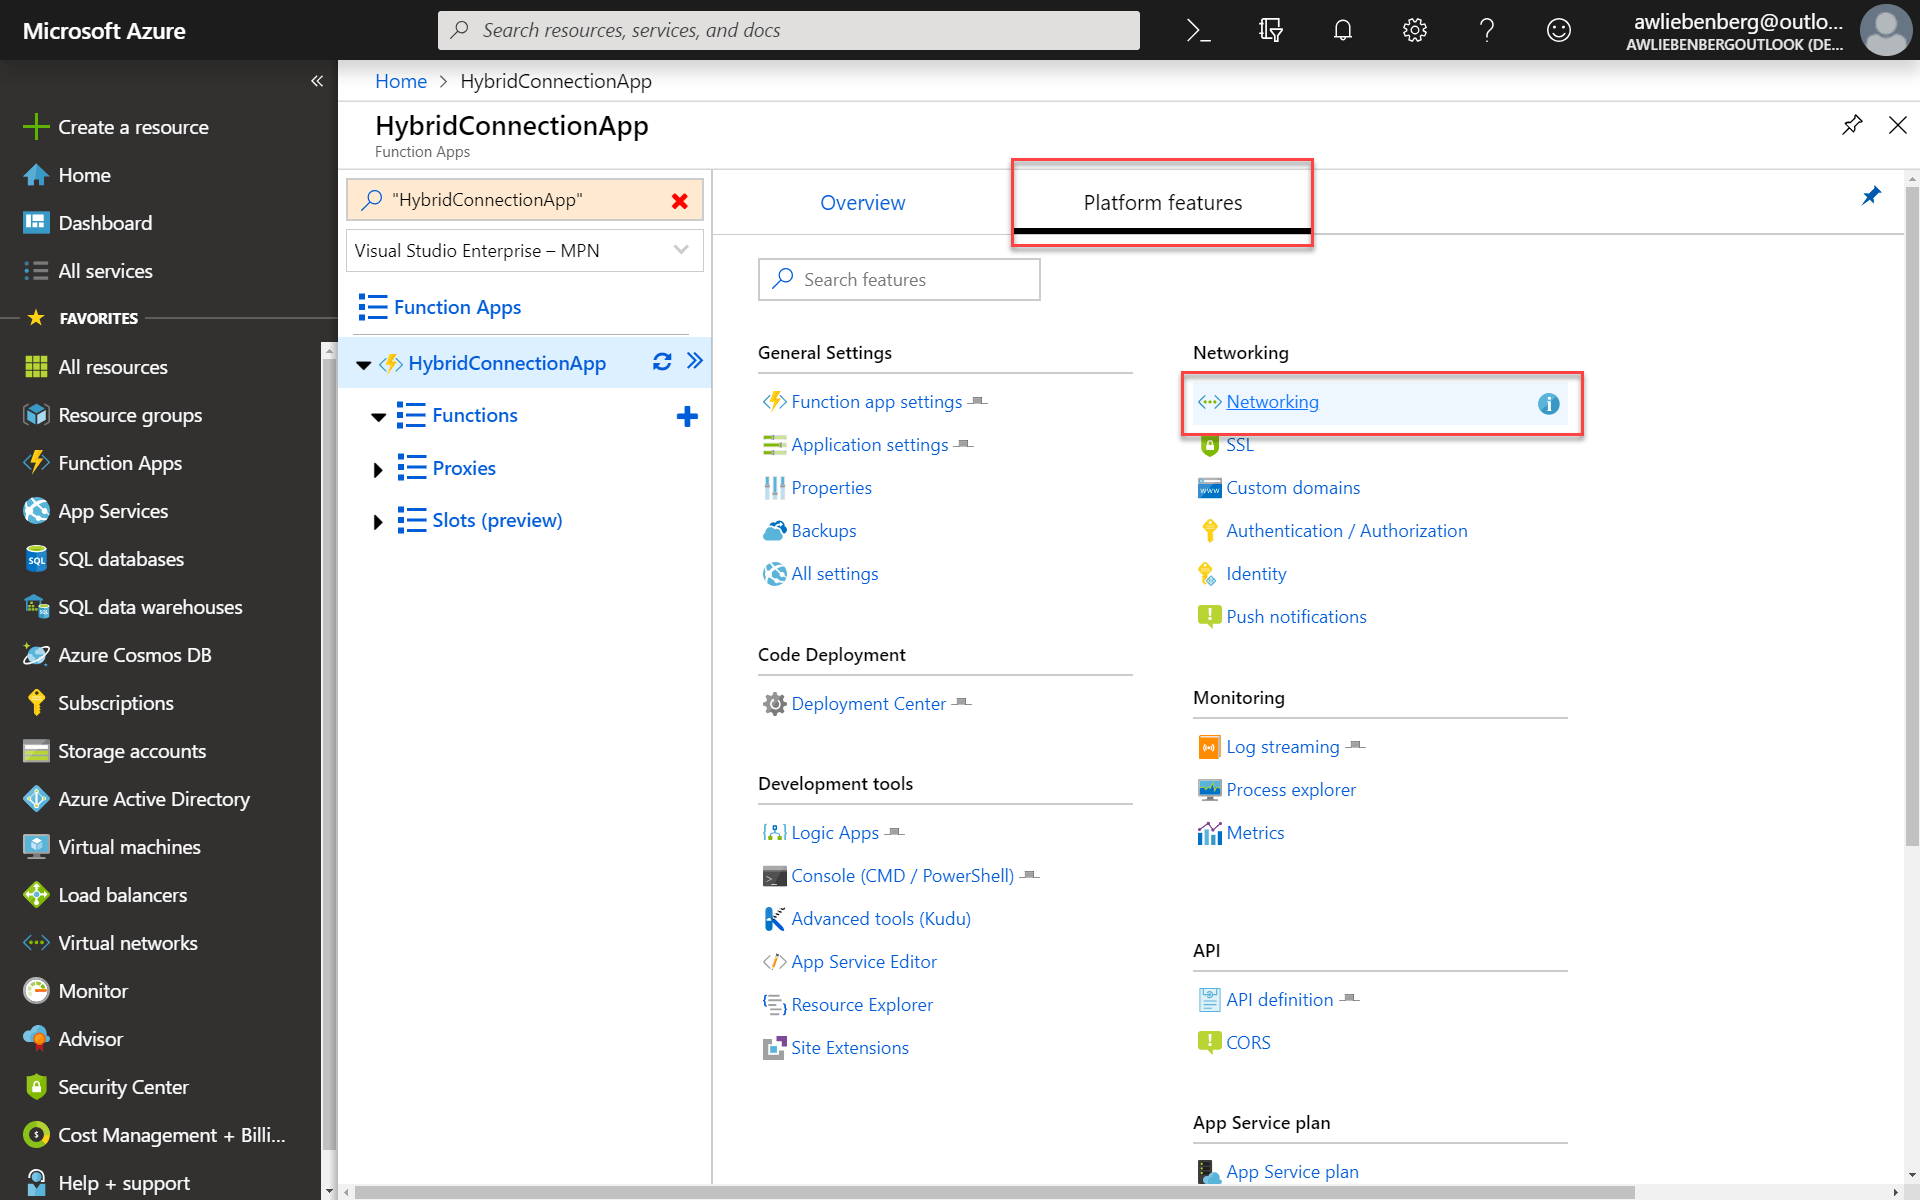Clear the HybridConnectionApp search filter
The image size is (1920, 1200).
pyautogui.click(x=680, y=201)
